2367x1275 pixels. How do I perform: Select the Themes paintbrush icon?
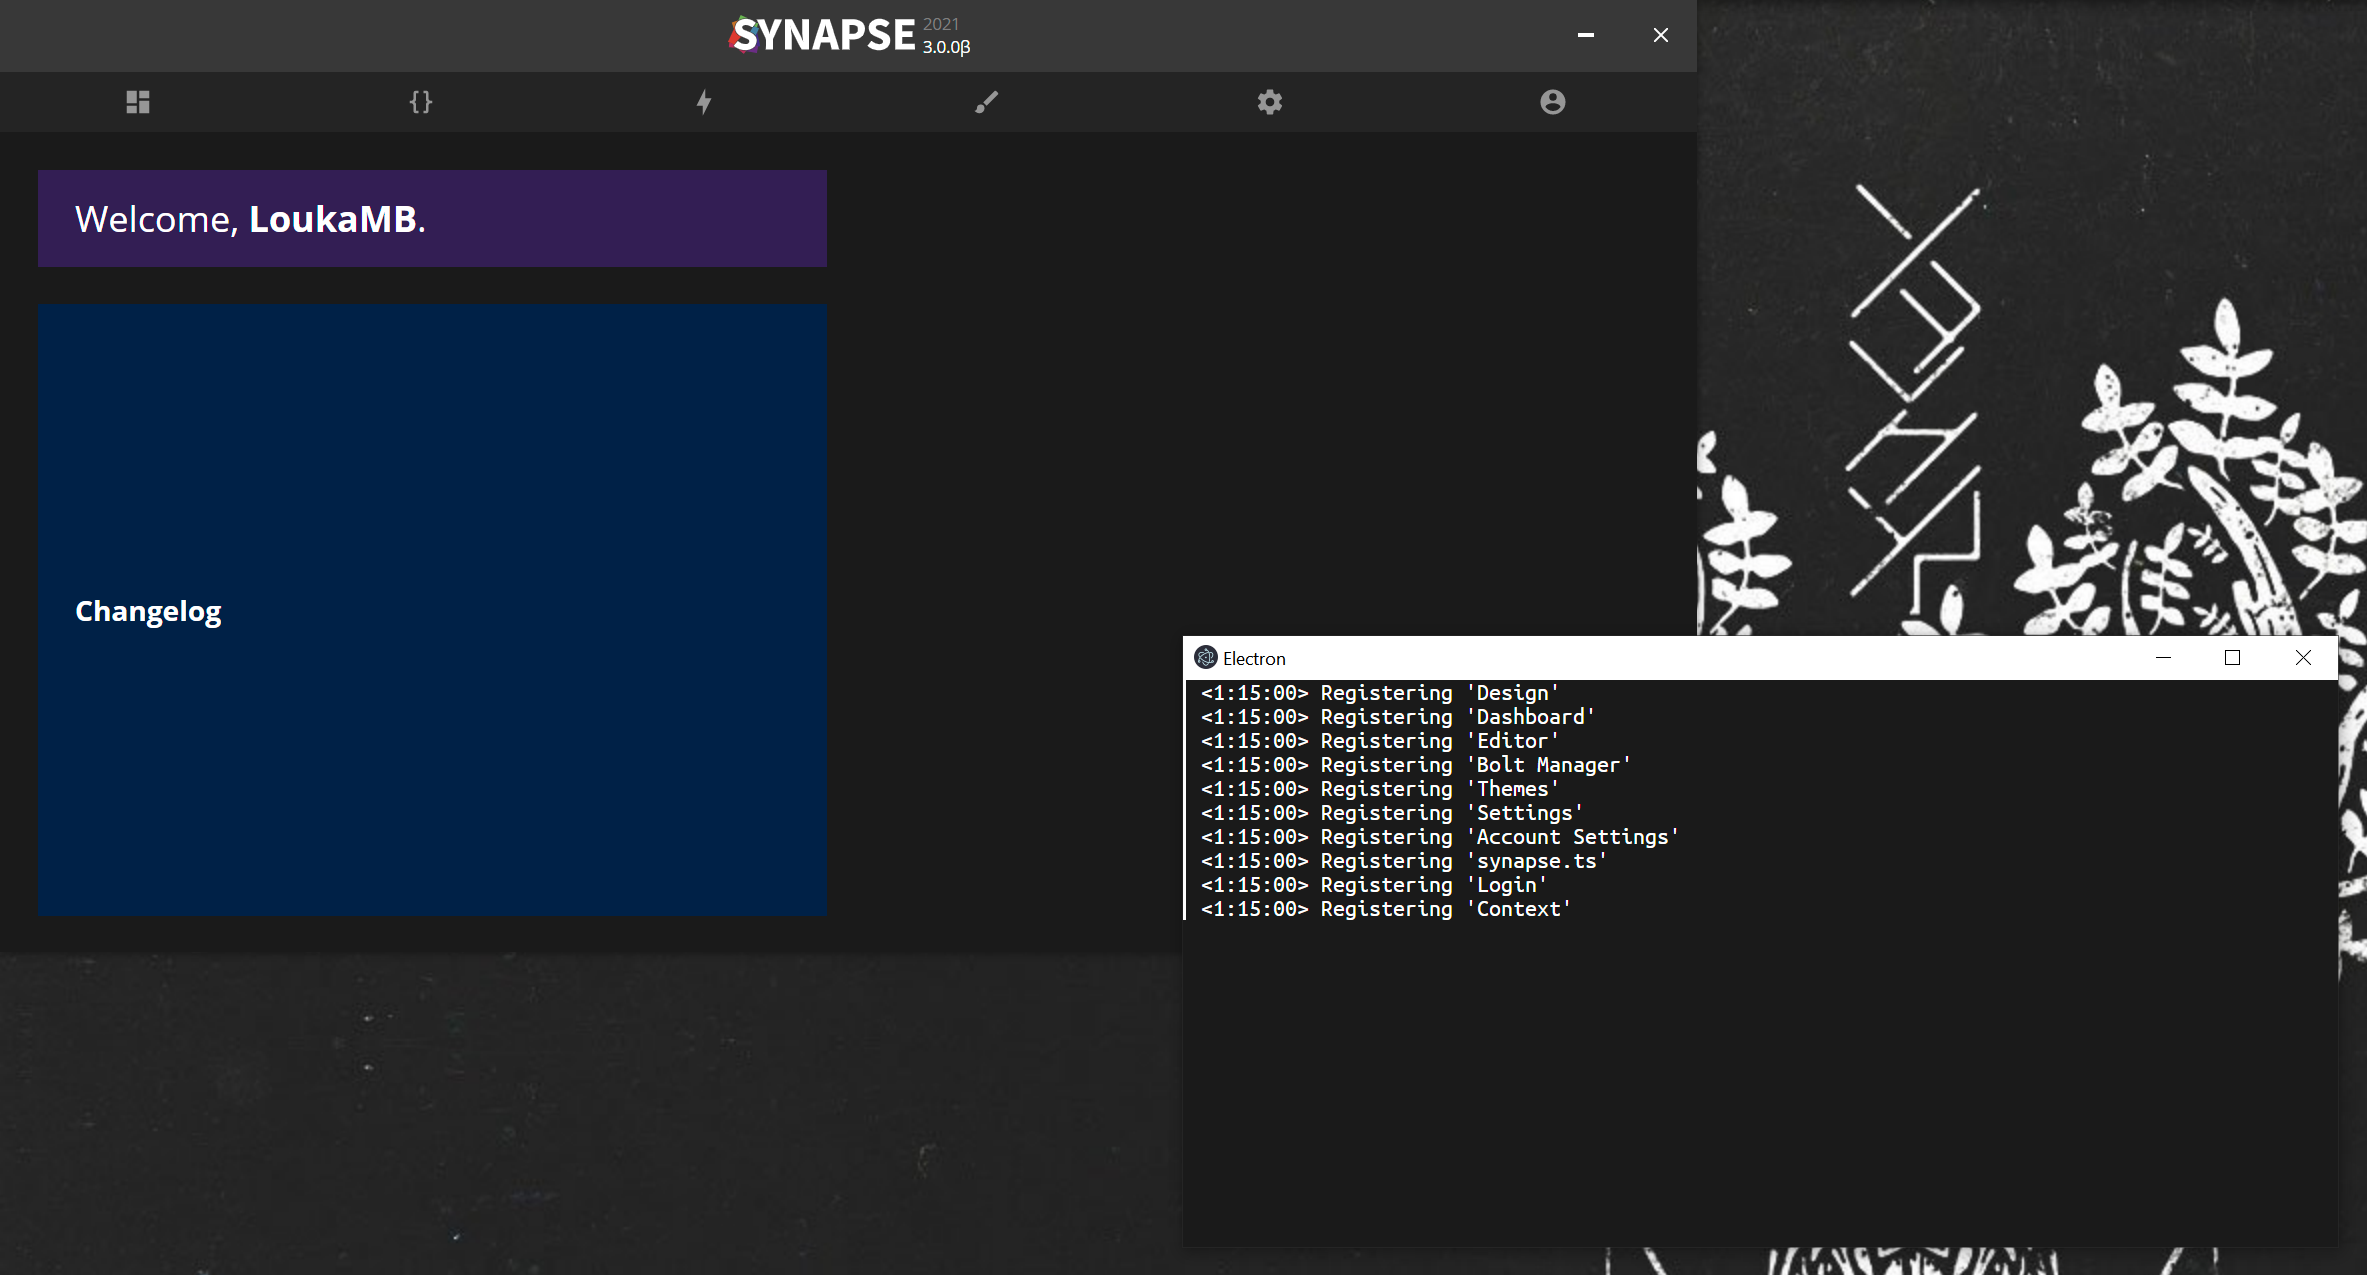(987, 102)
